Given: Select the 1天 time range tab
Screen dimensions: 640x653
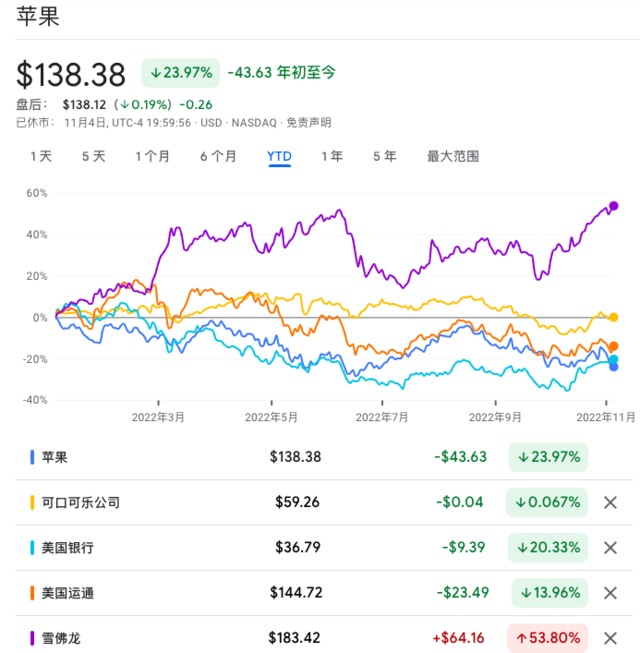Looking at the screenshot, I should tap(41, 156).
